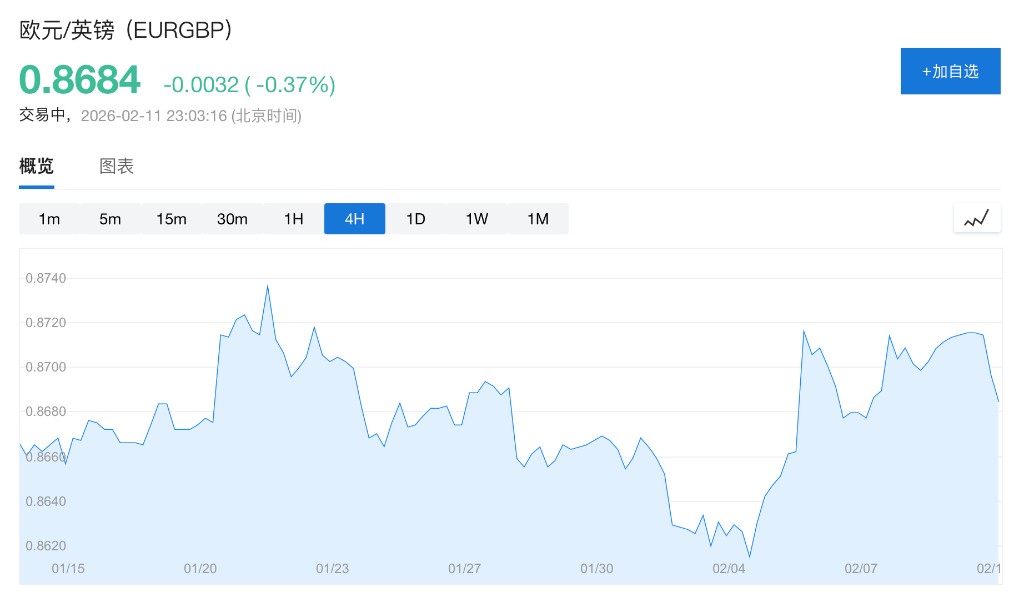Click the current price 0.8684
This screenshot has height=597, width=1024.
(80, 81)
